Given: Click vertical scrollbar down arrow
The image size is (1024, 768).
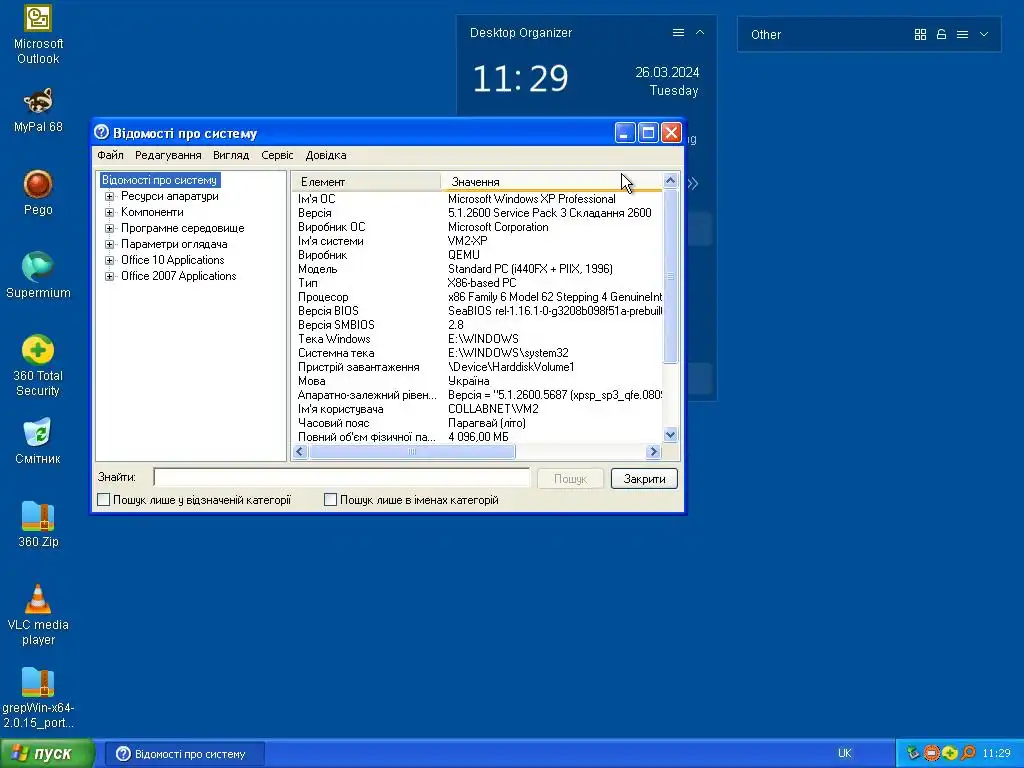Looking at the screenshot, I should pyautogui.click(x=670, y=435).
